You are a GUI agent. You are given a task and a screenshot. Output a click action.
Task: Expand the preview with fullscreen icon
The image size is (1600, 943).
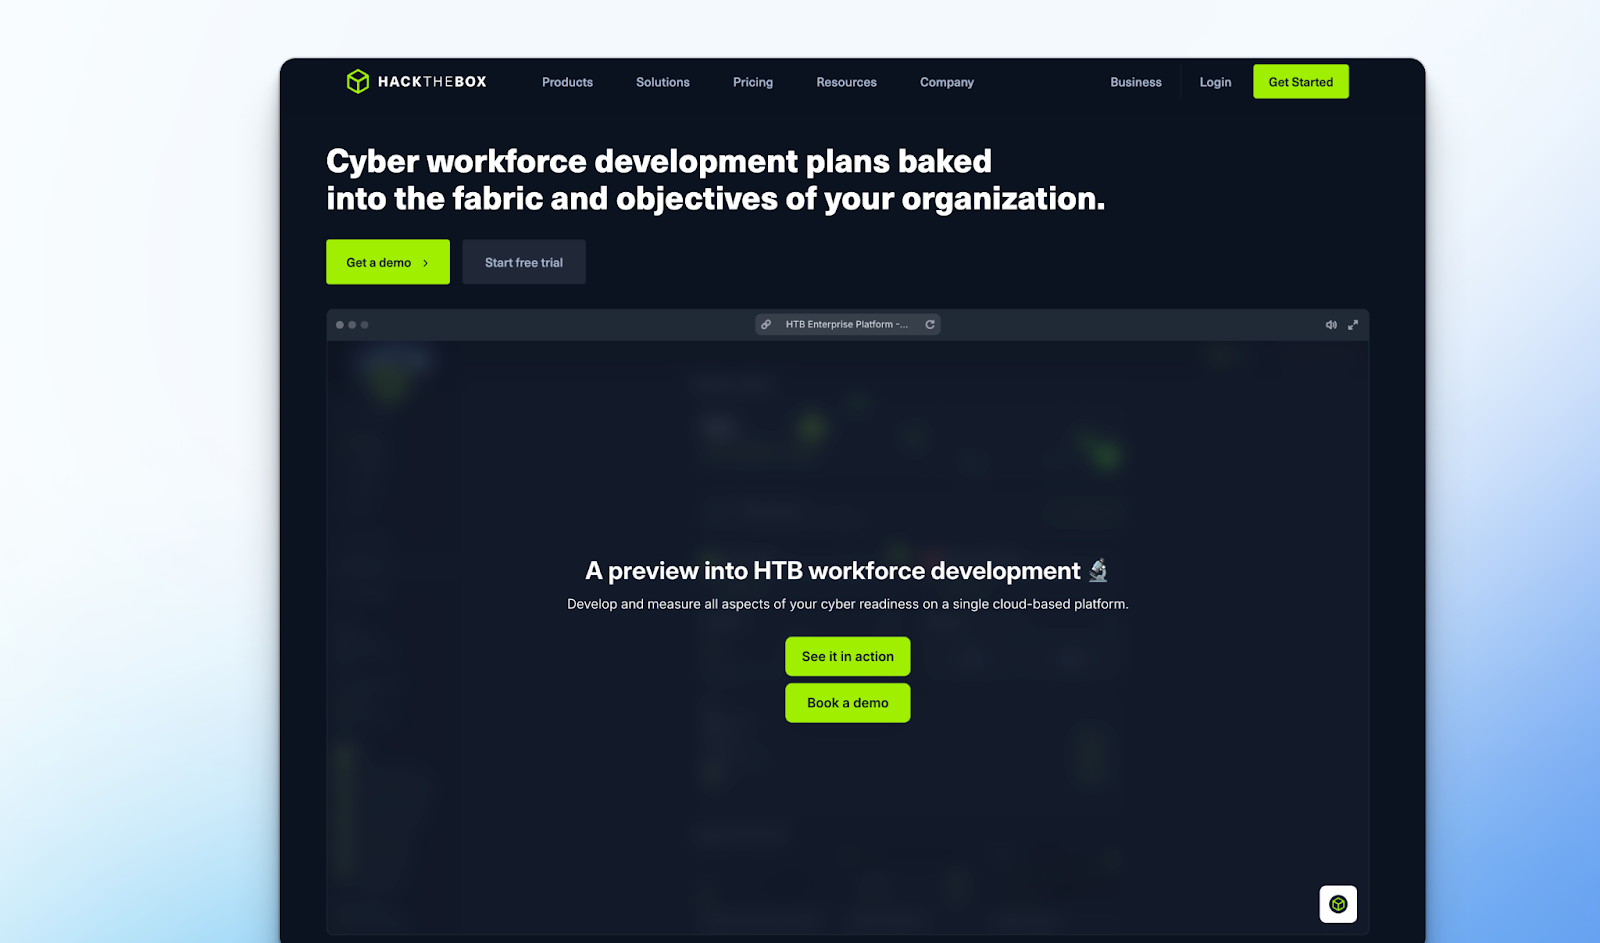point(1353,325)
